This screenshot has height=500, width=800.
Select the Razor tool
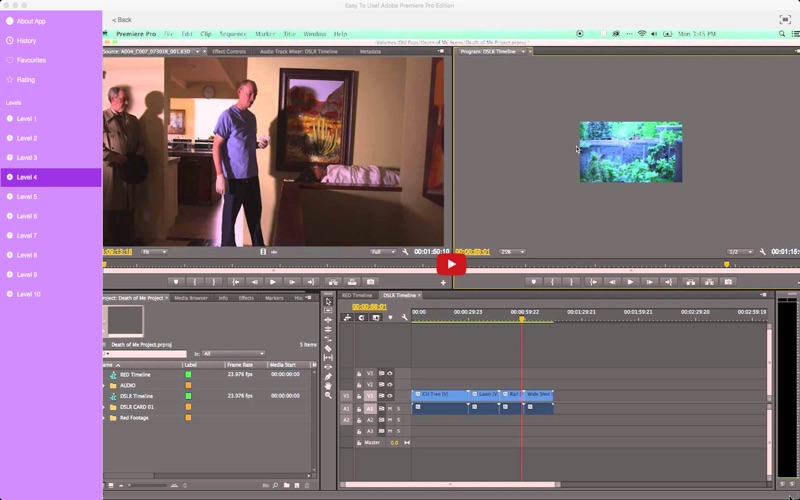coord(328,348)
